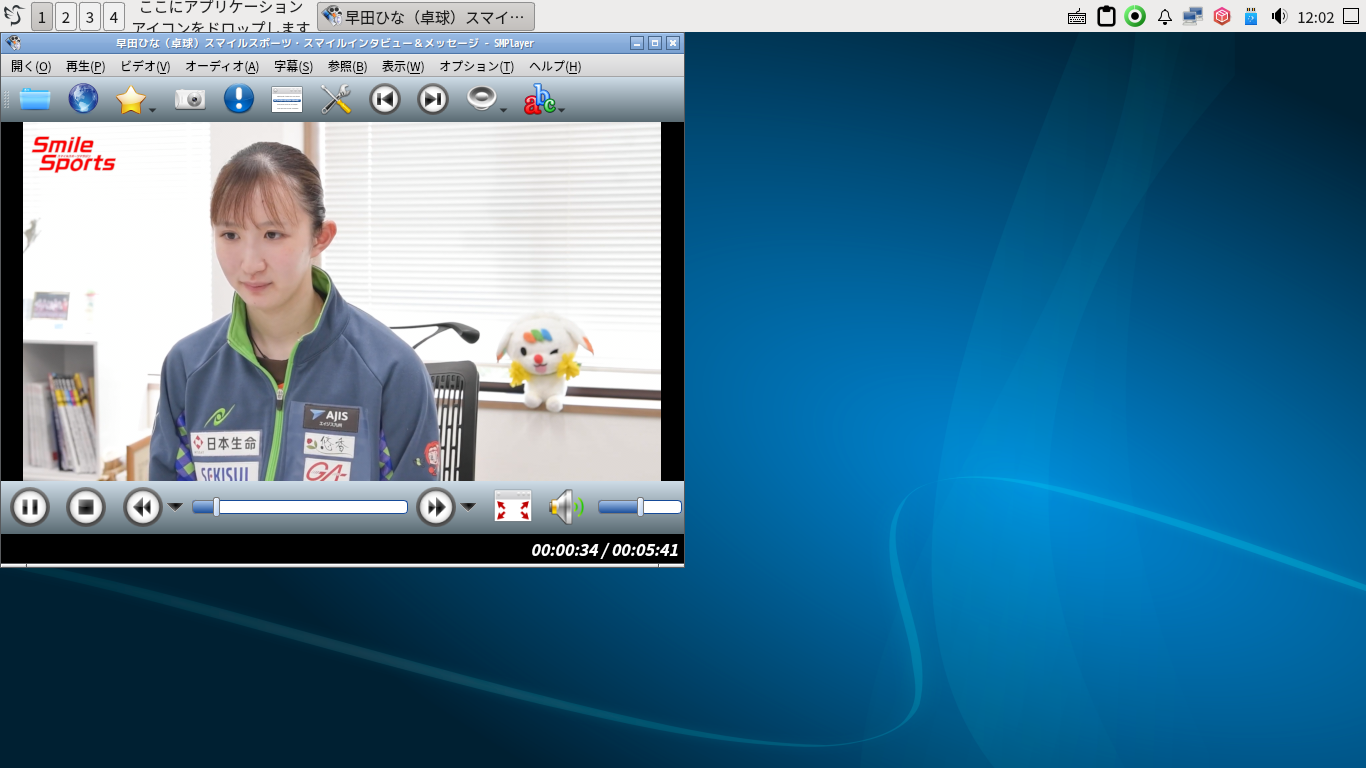Open the playlist window icon
1366x768 pixels.
point(287,99)
